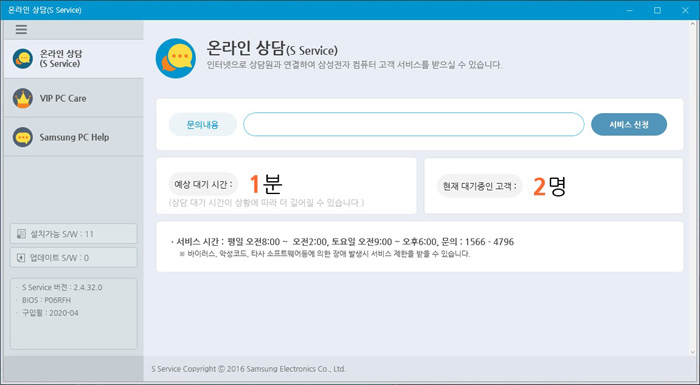Click the BIOS : P06RFH text
Image resolution: width=700 pixels, height=385 pixels.
click(x=46, y=300)
